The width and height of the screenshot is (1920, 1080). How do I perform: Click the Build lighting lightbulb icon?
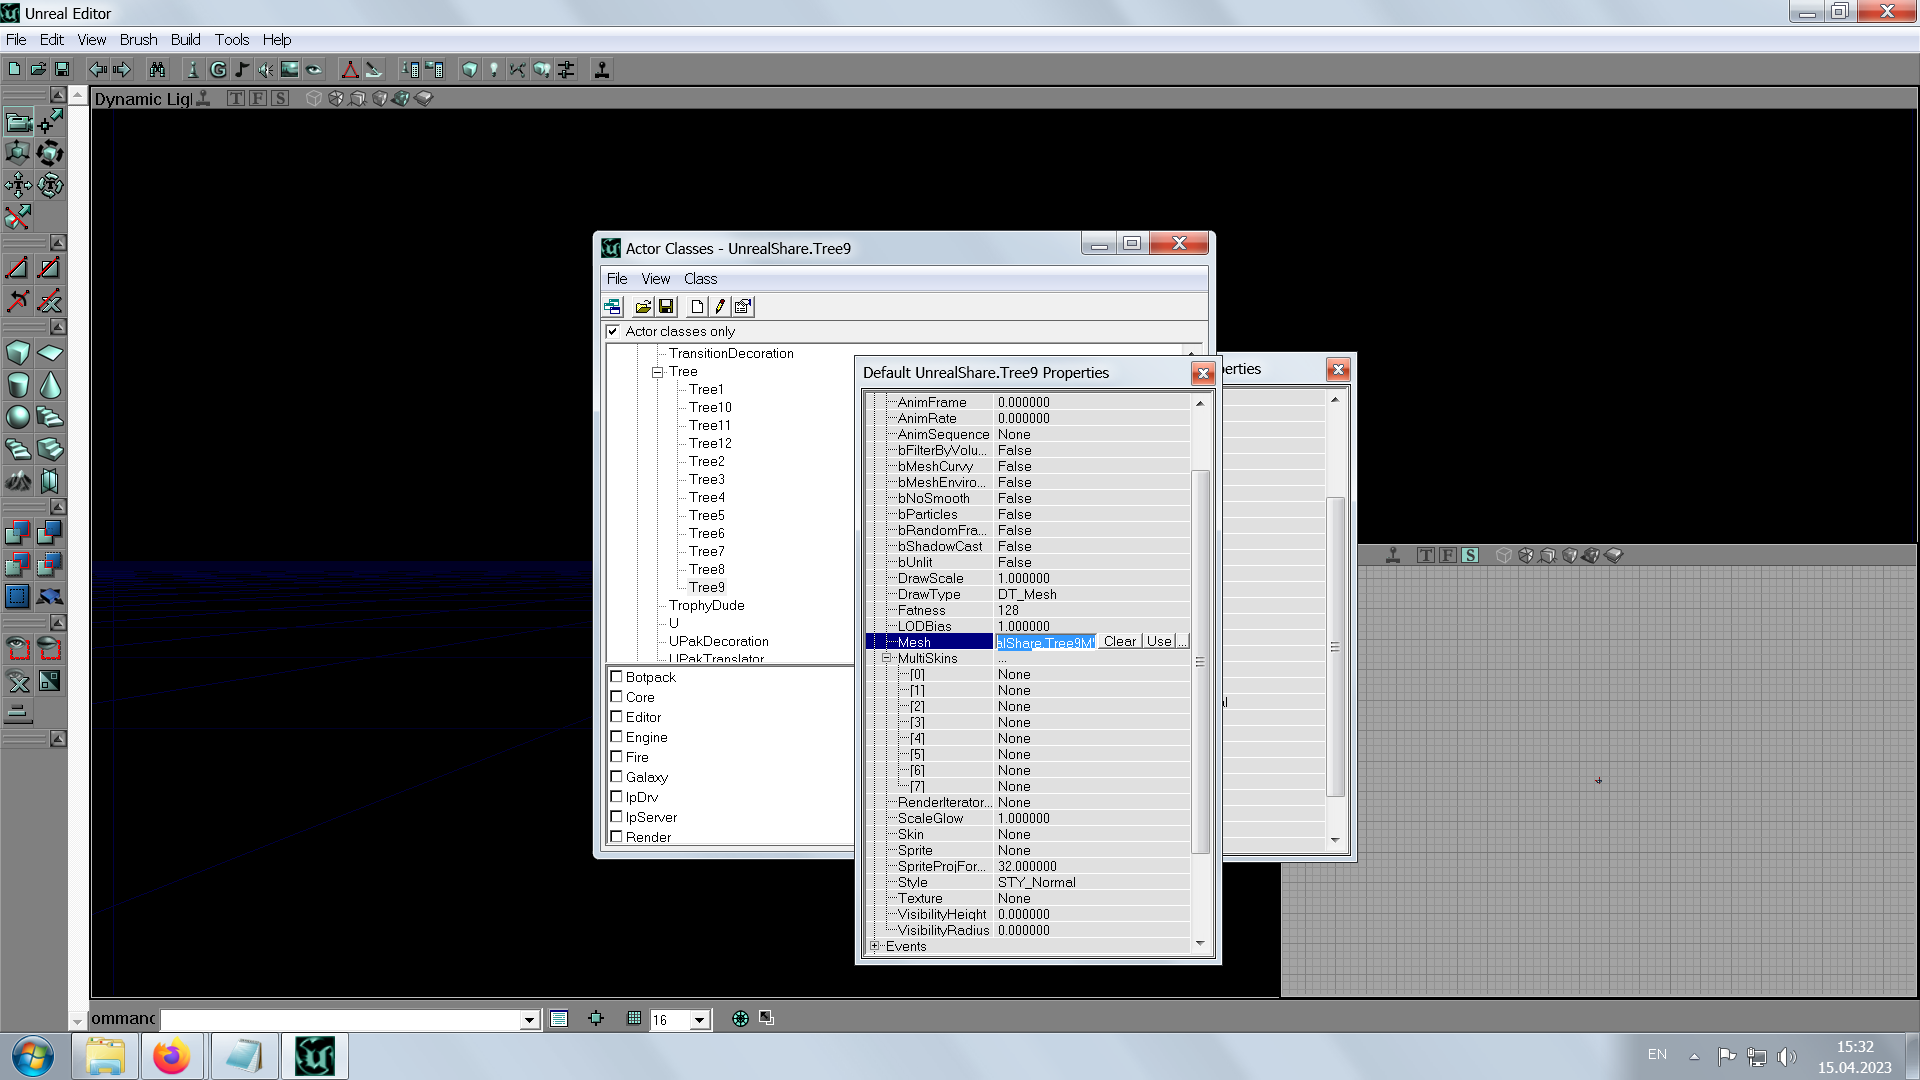coord(493,70)
